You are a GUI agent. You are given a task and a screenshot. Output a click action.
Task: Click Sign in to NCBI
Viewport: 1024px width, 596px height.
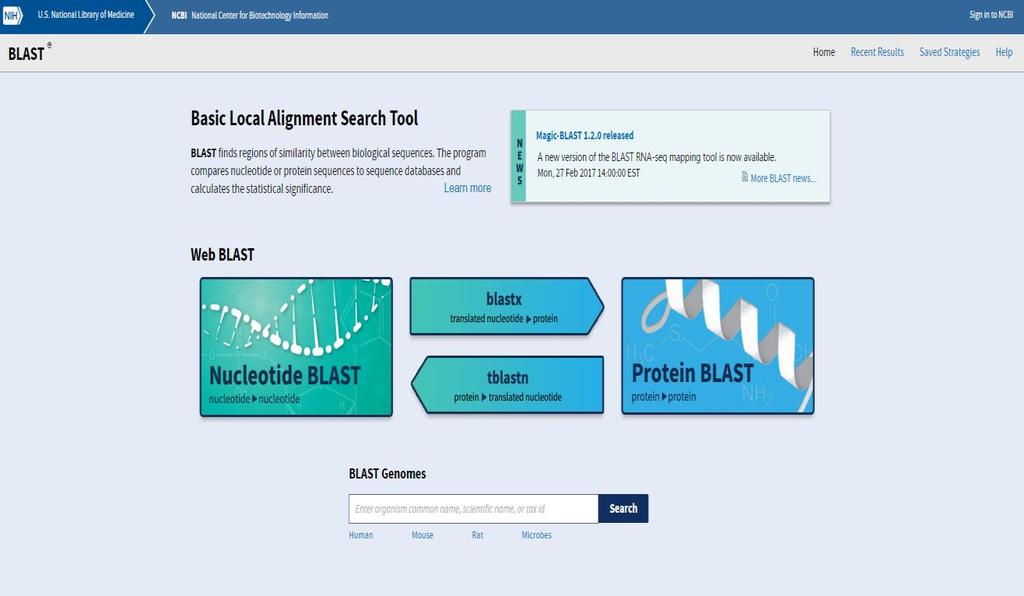tap(991, 14)
